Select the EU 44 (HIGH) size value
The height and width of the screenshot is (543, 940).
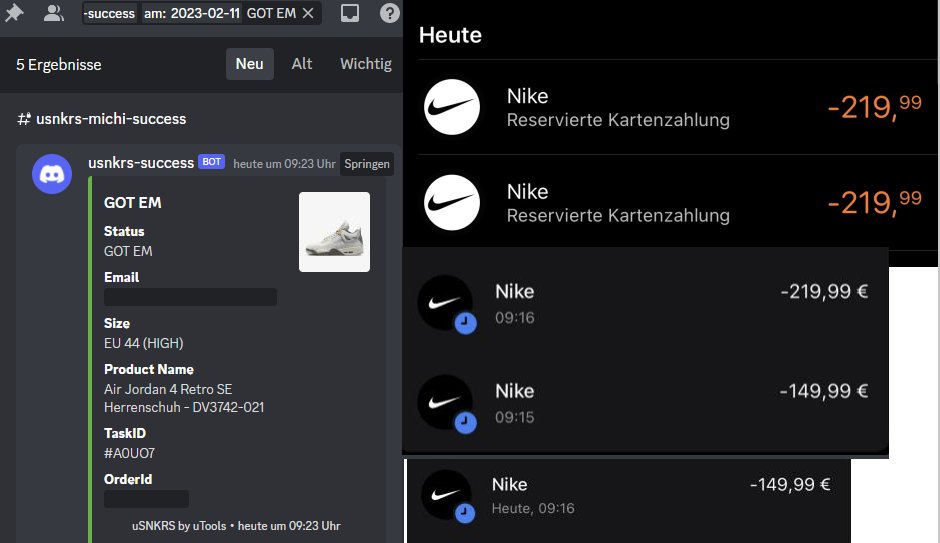144,343
